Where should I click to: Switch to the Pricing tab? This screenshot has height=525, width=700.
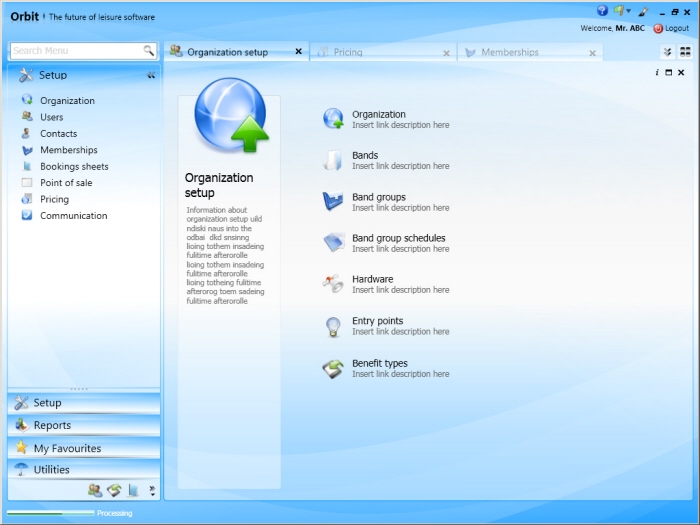348,52
